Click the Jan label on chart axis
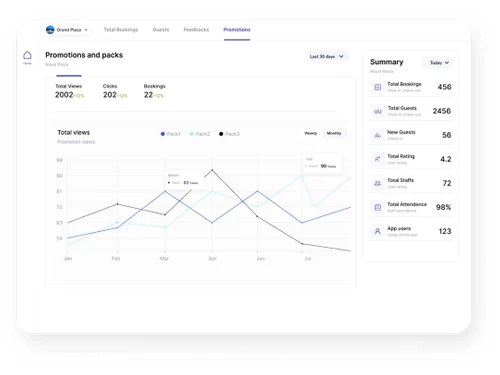 pyautogui.click(x=68, y=258)
